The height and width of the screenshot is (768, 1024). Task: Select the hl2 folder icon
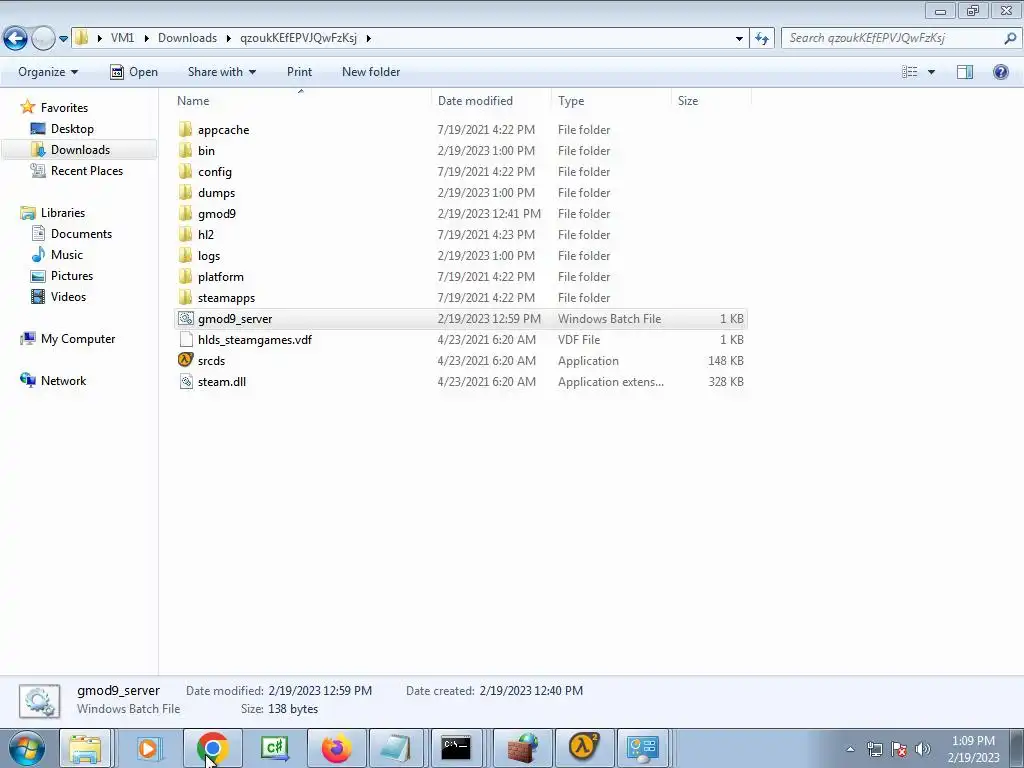click(x=185, y=234)
